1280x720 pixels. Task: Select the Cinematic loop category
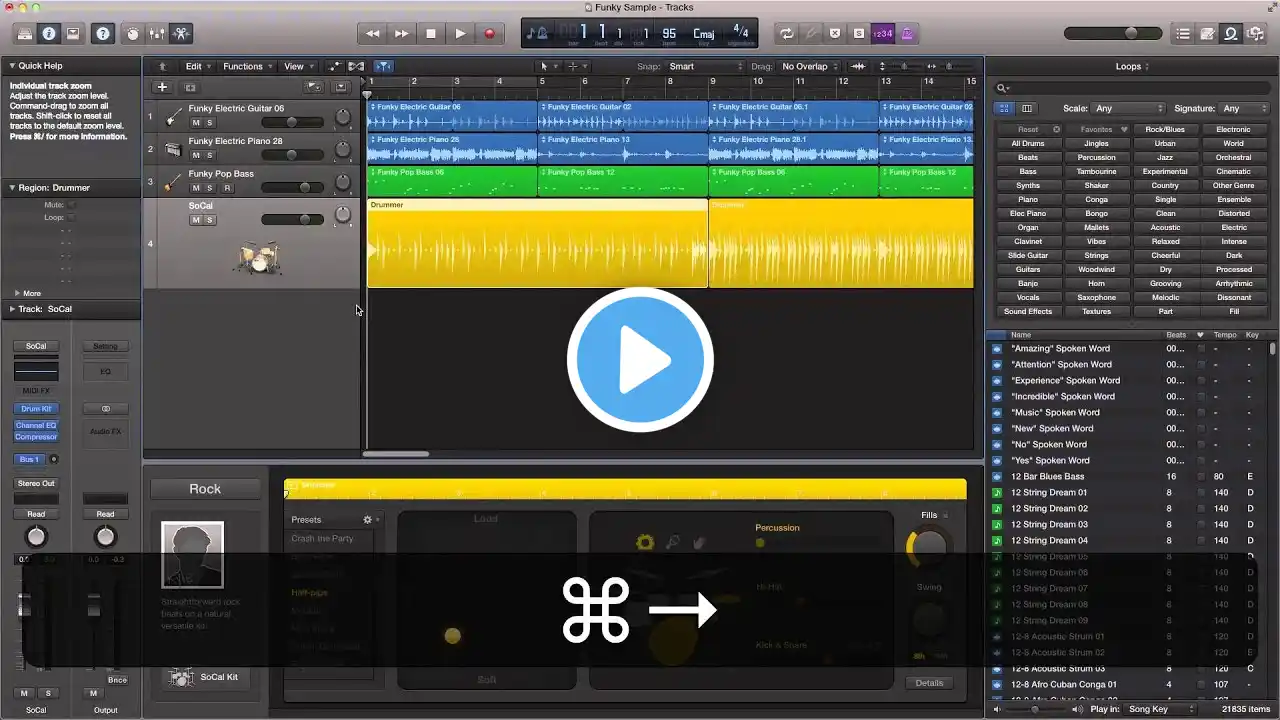point(1234,171)
